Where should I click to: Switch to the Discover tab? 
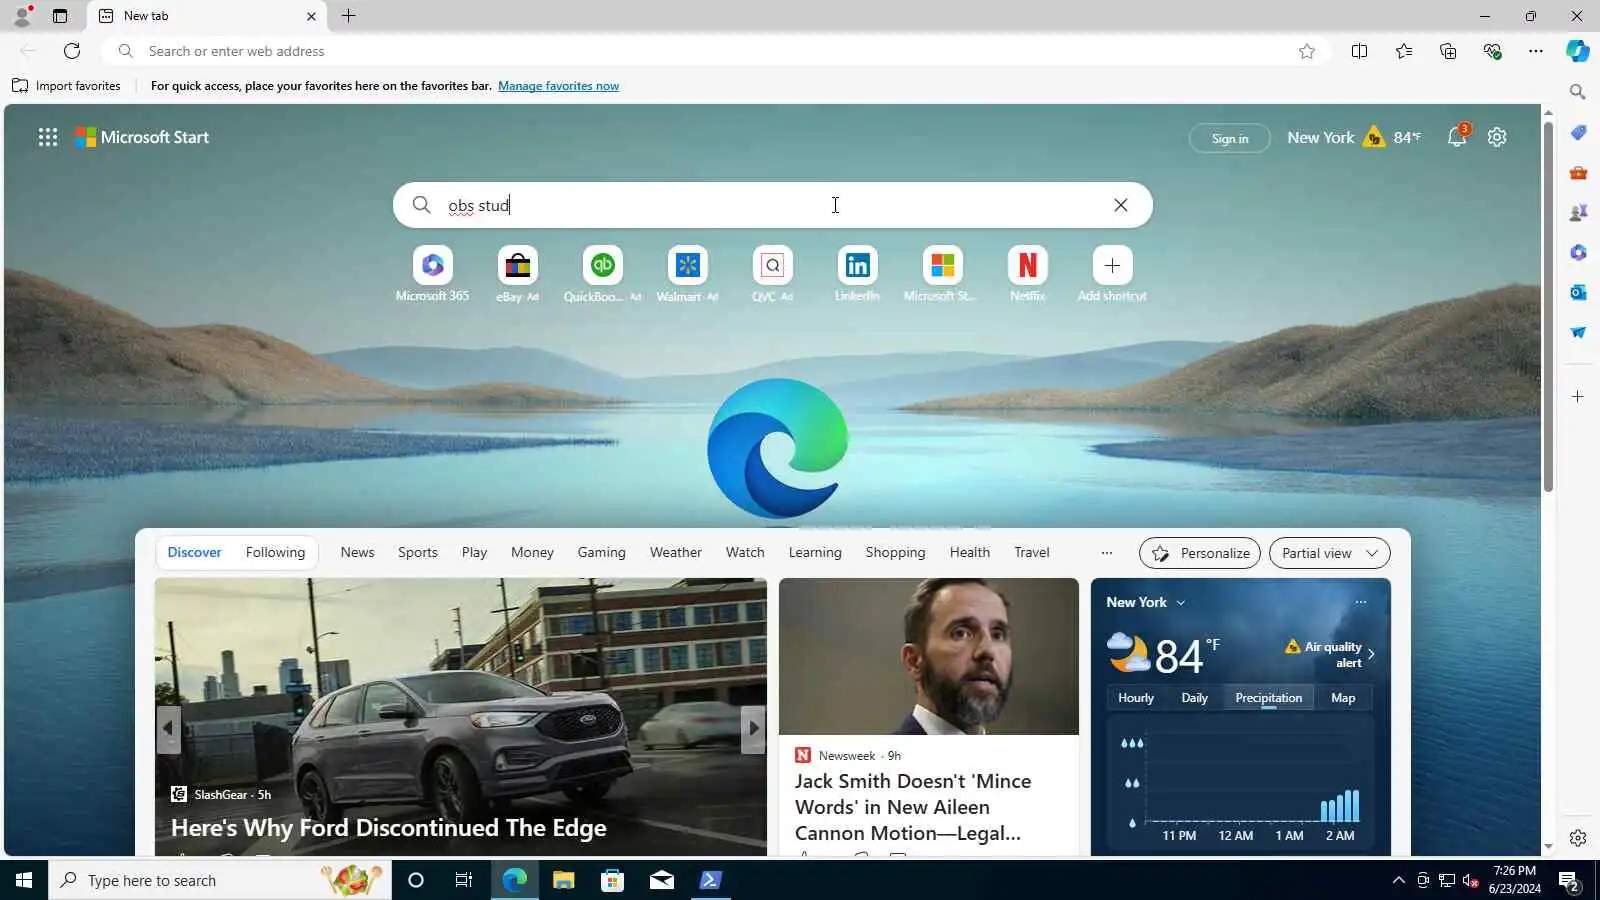(194, 552)
